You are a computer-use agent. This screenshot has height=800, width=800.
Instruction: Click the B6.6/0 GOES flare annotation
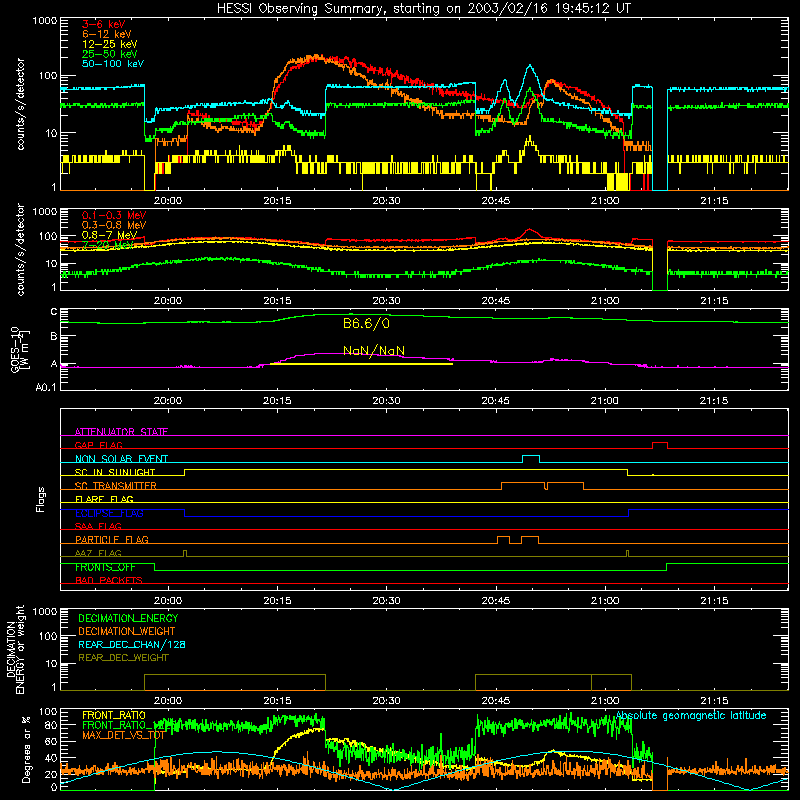[x=366, y=323]
